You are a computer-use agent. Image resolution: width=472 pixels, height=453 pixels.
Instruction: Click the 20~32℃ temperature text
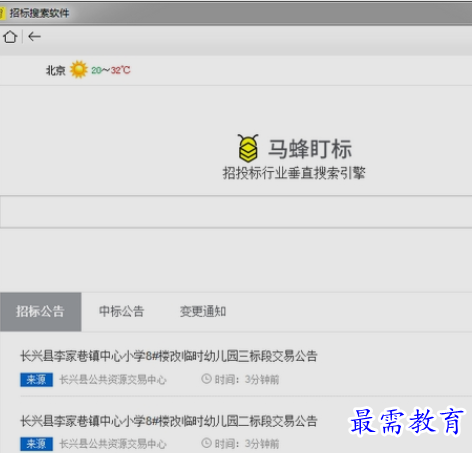(x=111, y=70)
